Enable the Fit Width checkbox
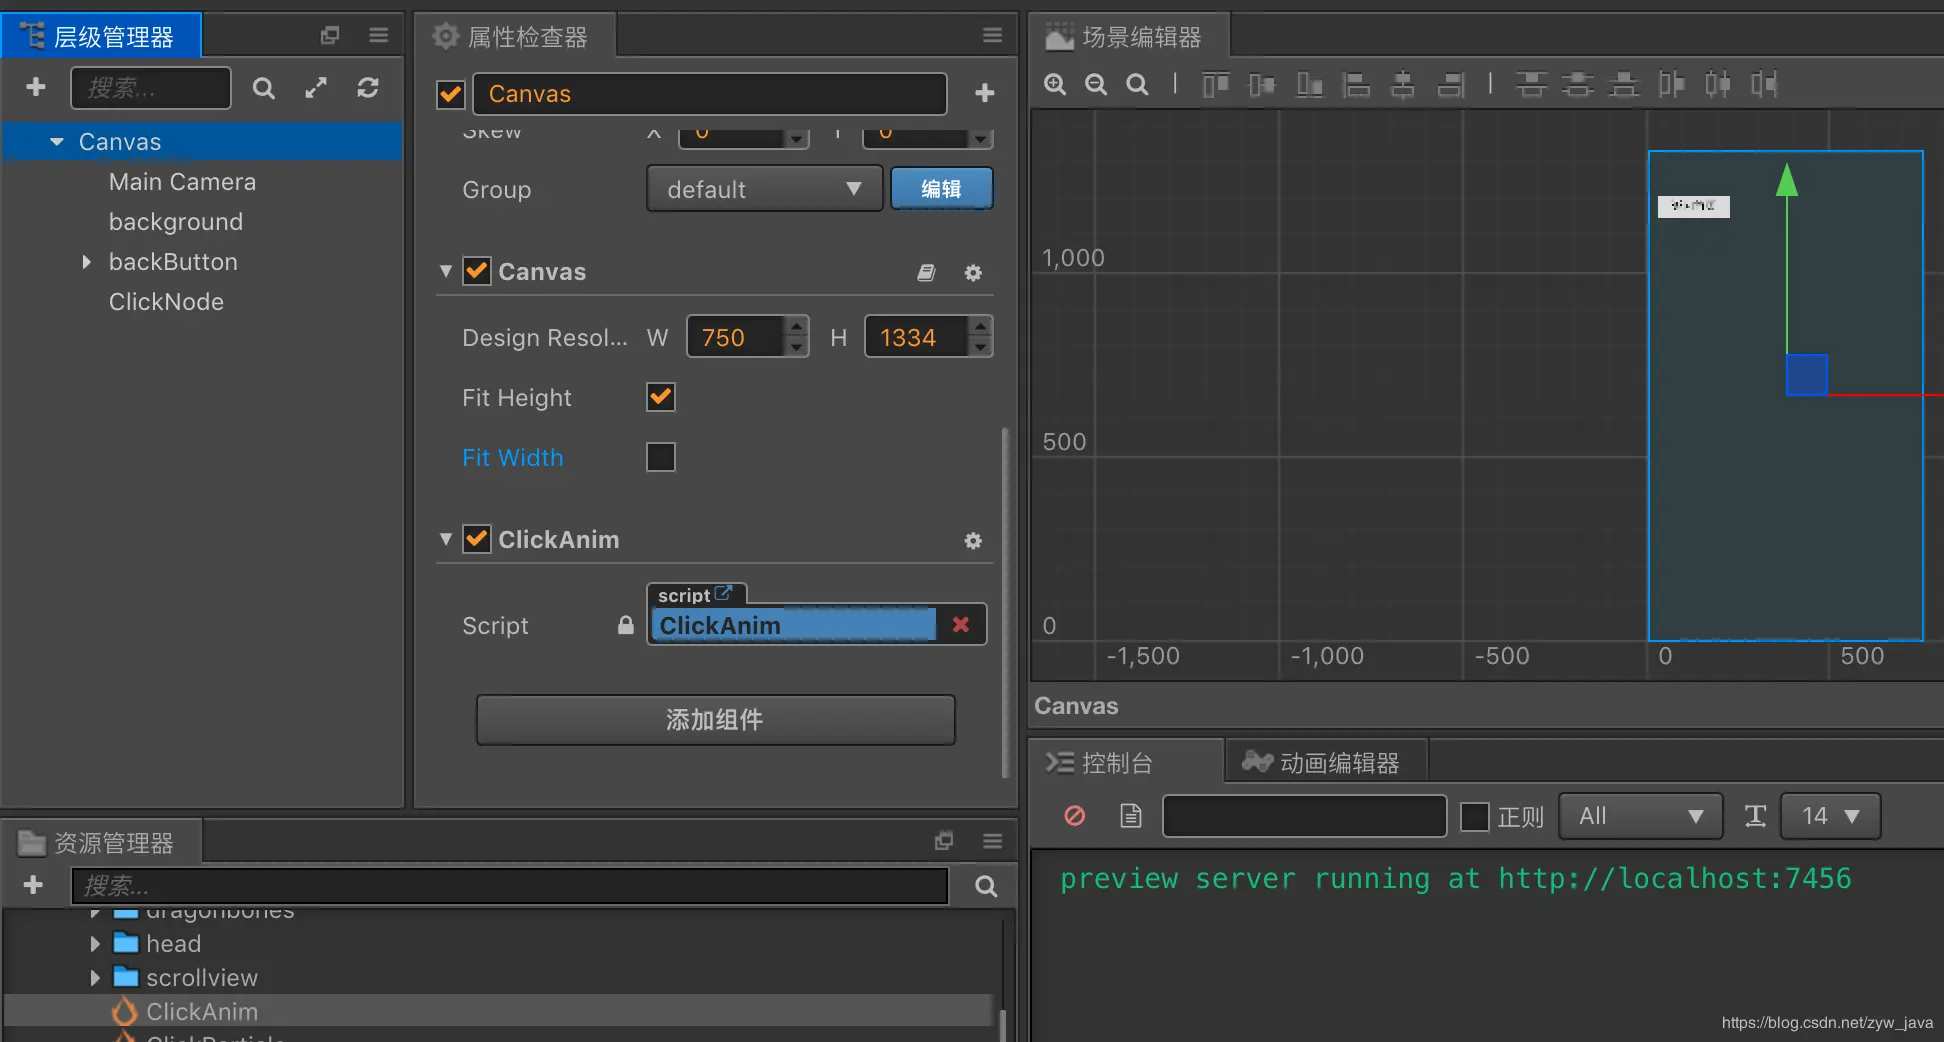The image size is (1944, 1042). pos(661,457)
